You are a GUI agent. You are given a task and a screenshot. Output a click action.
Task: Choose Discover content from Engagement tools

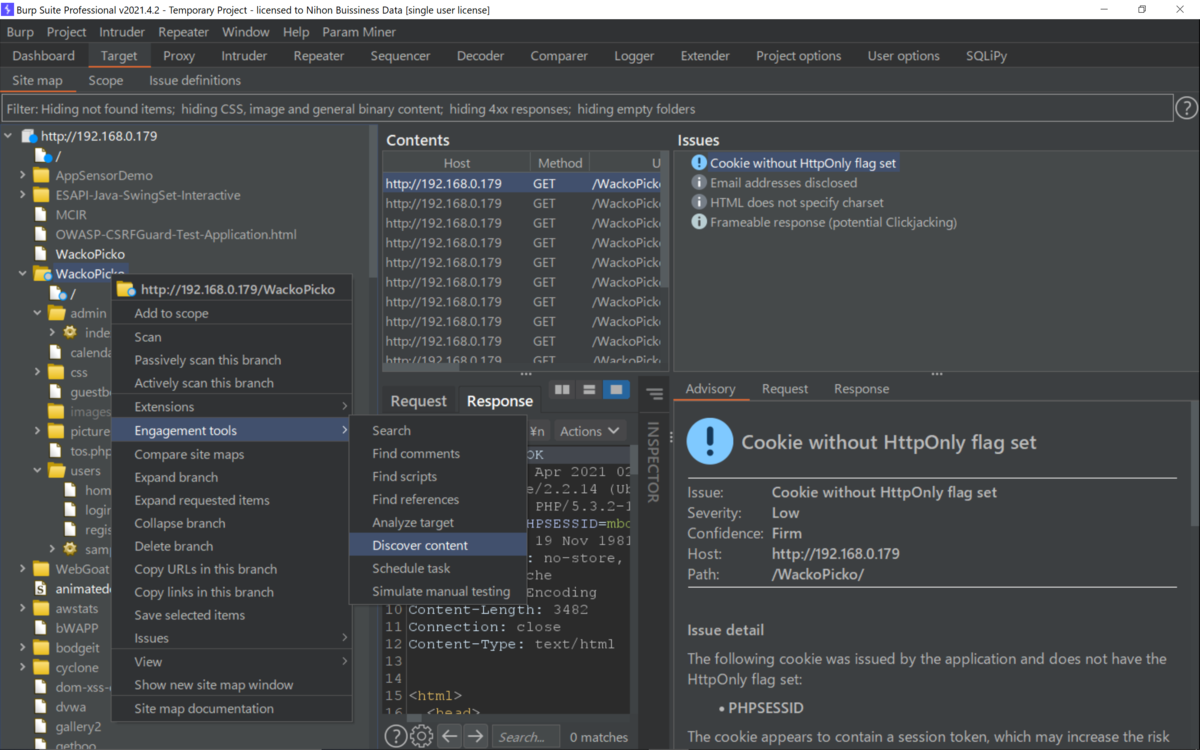[x=437, y=545]
